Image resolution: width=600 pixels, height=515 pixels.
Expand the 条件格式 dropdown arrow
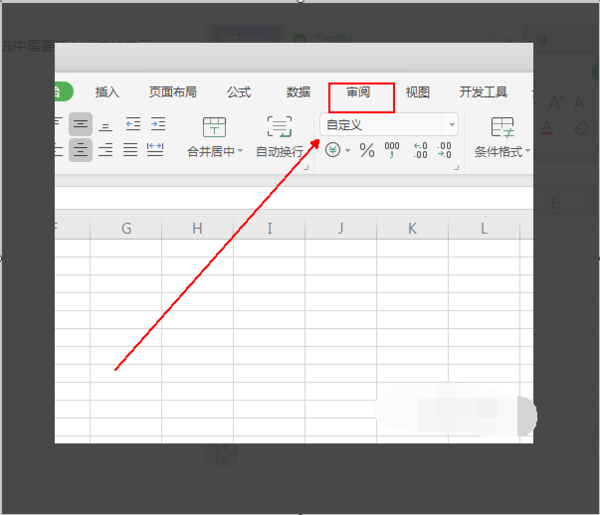[x=528, y=151]
